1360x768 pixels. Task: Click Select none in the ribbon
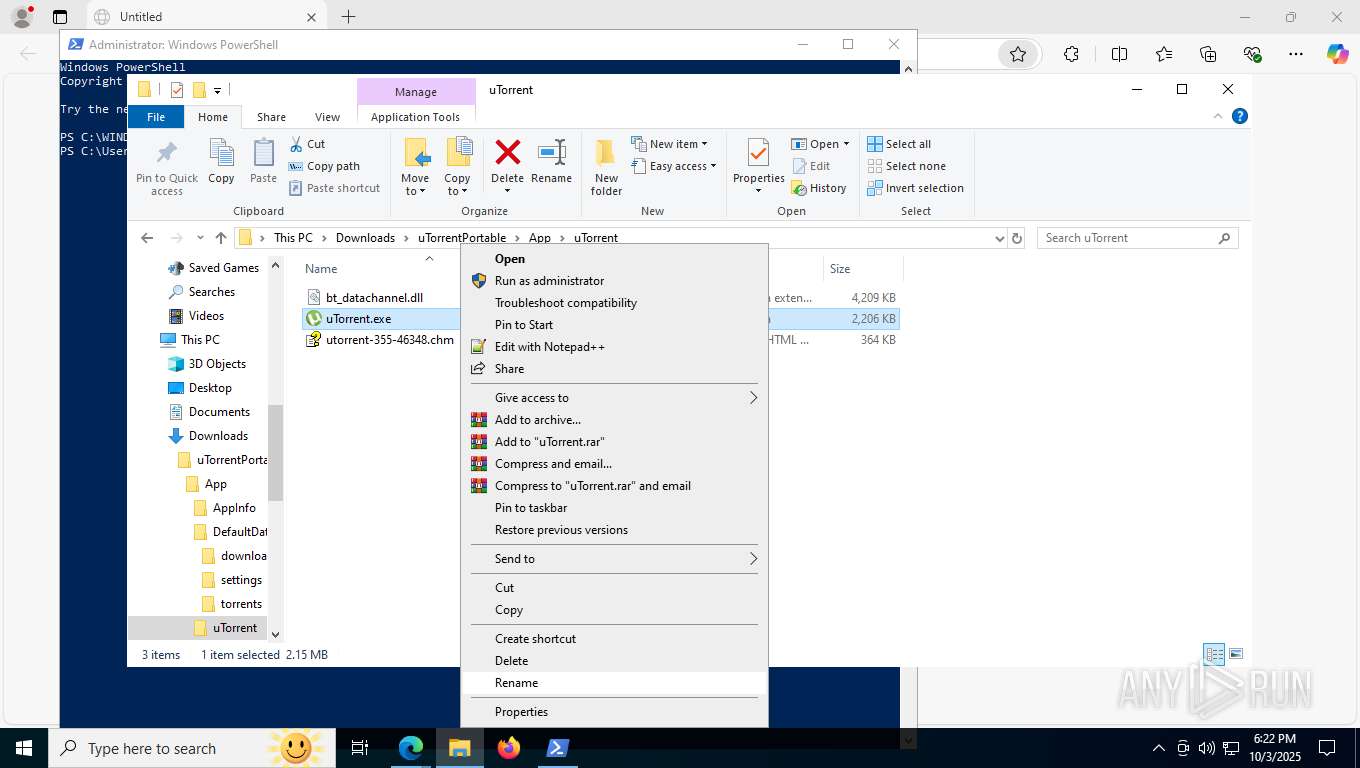[x=906, y=166]
